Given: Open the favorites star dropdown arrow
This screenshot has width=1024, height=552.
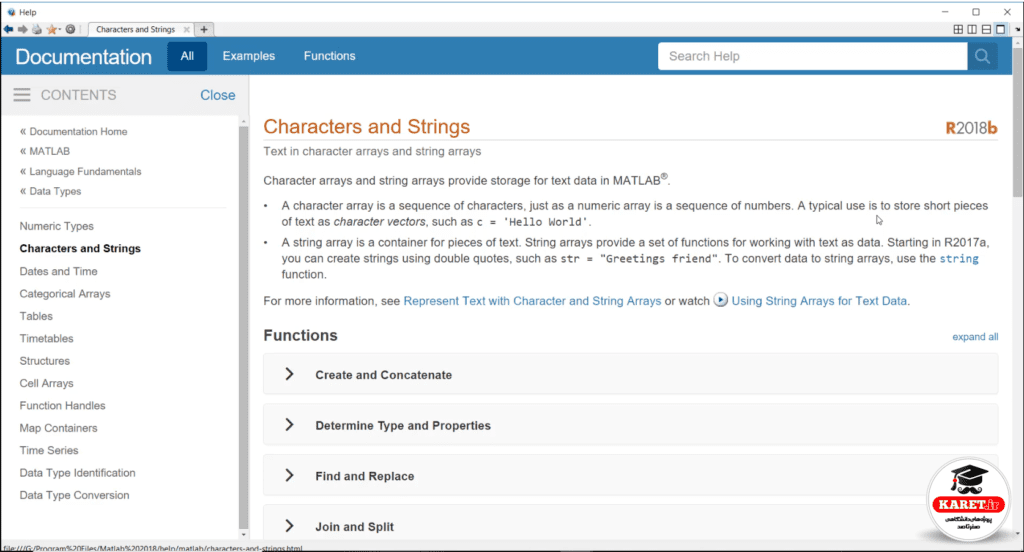Looking at the screenshot, I should click(x=59, y=29).
